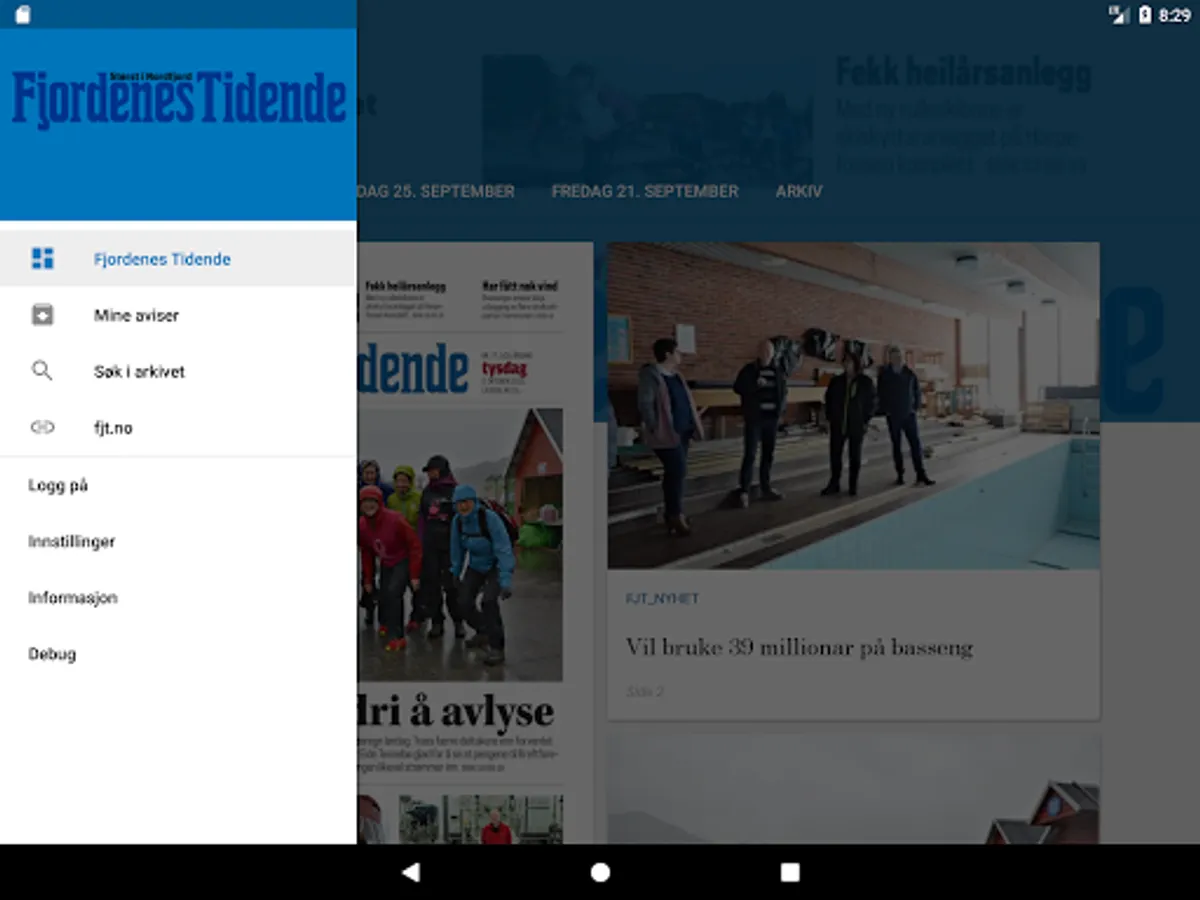Open the swimming pool article photo
The image size is (1200, 900).
[854, 406]
